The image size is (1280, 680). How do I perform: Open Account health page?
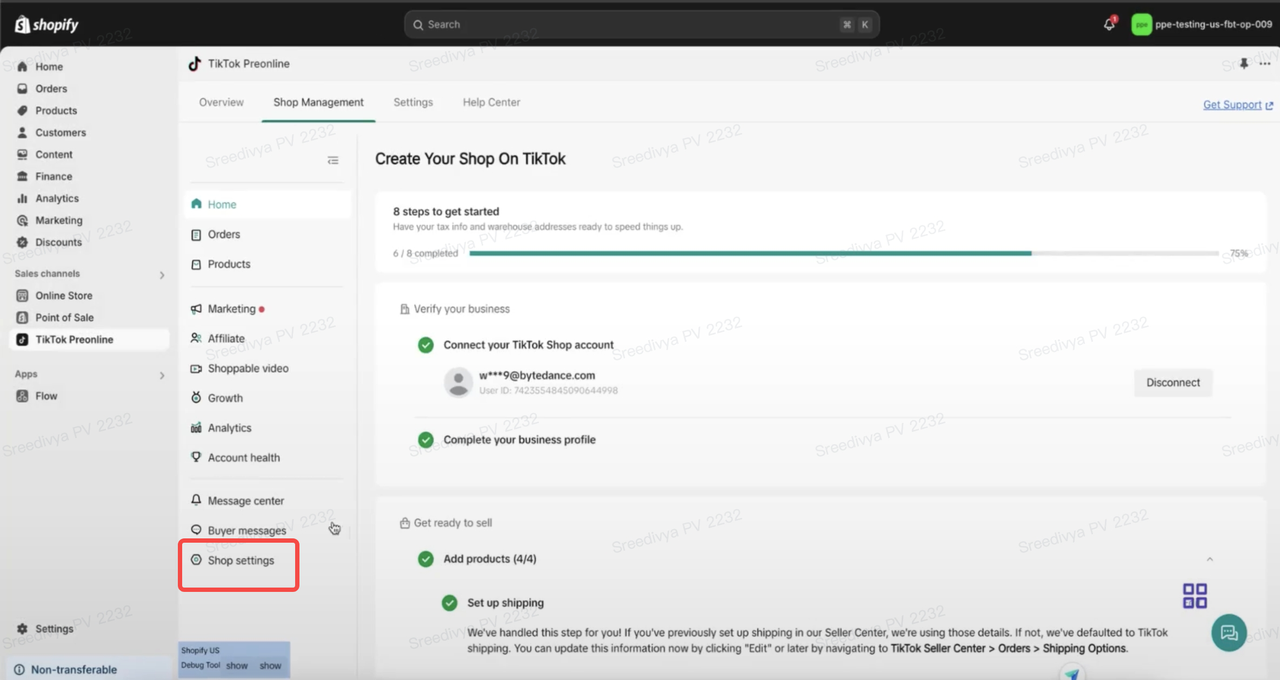243,457
